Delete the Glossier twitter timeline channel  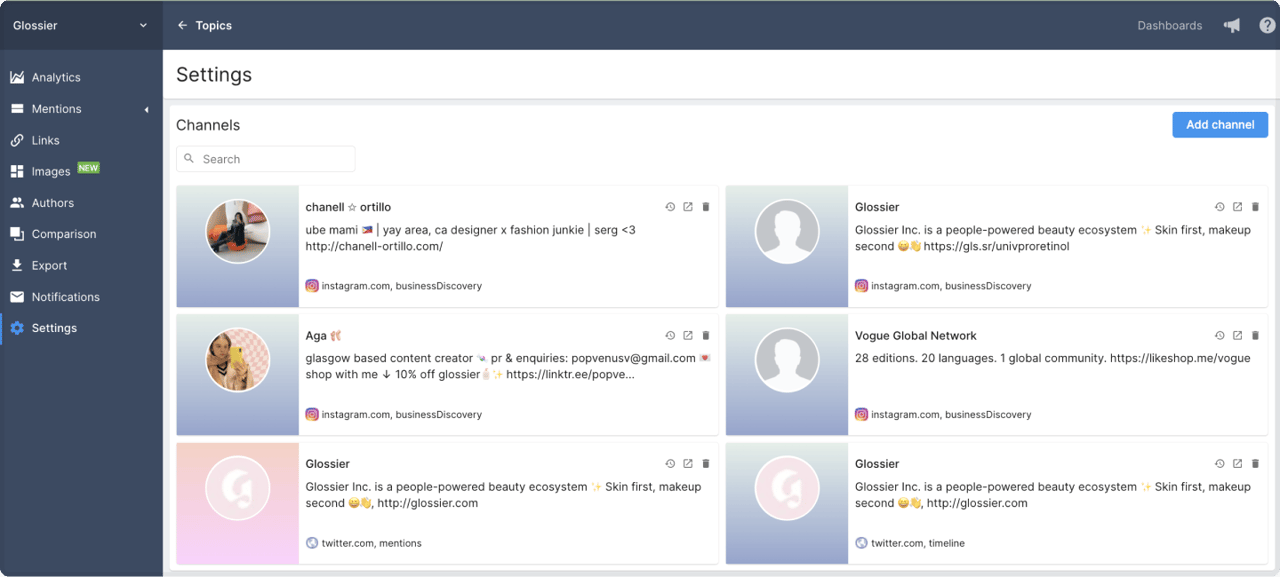click(1256, 464)
